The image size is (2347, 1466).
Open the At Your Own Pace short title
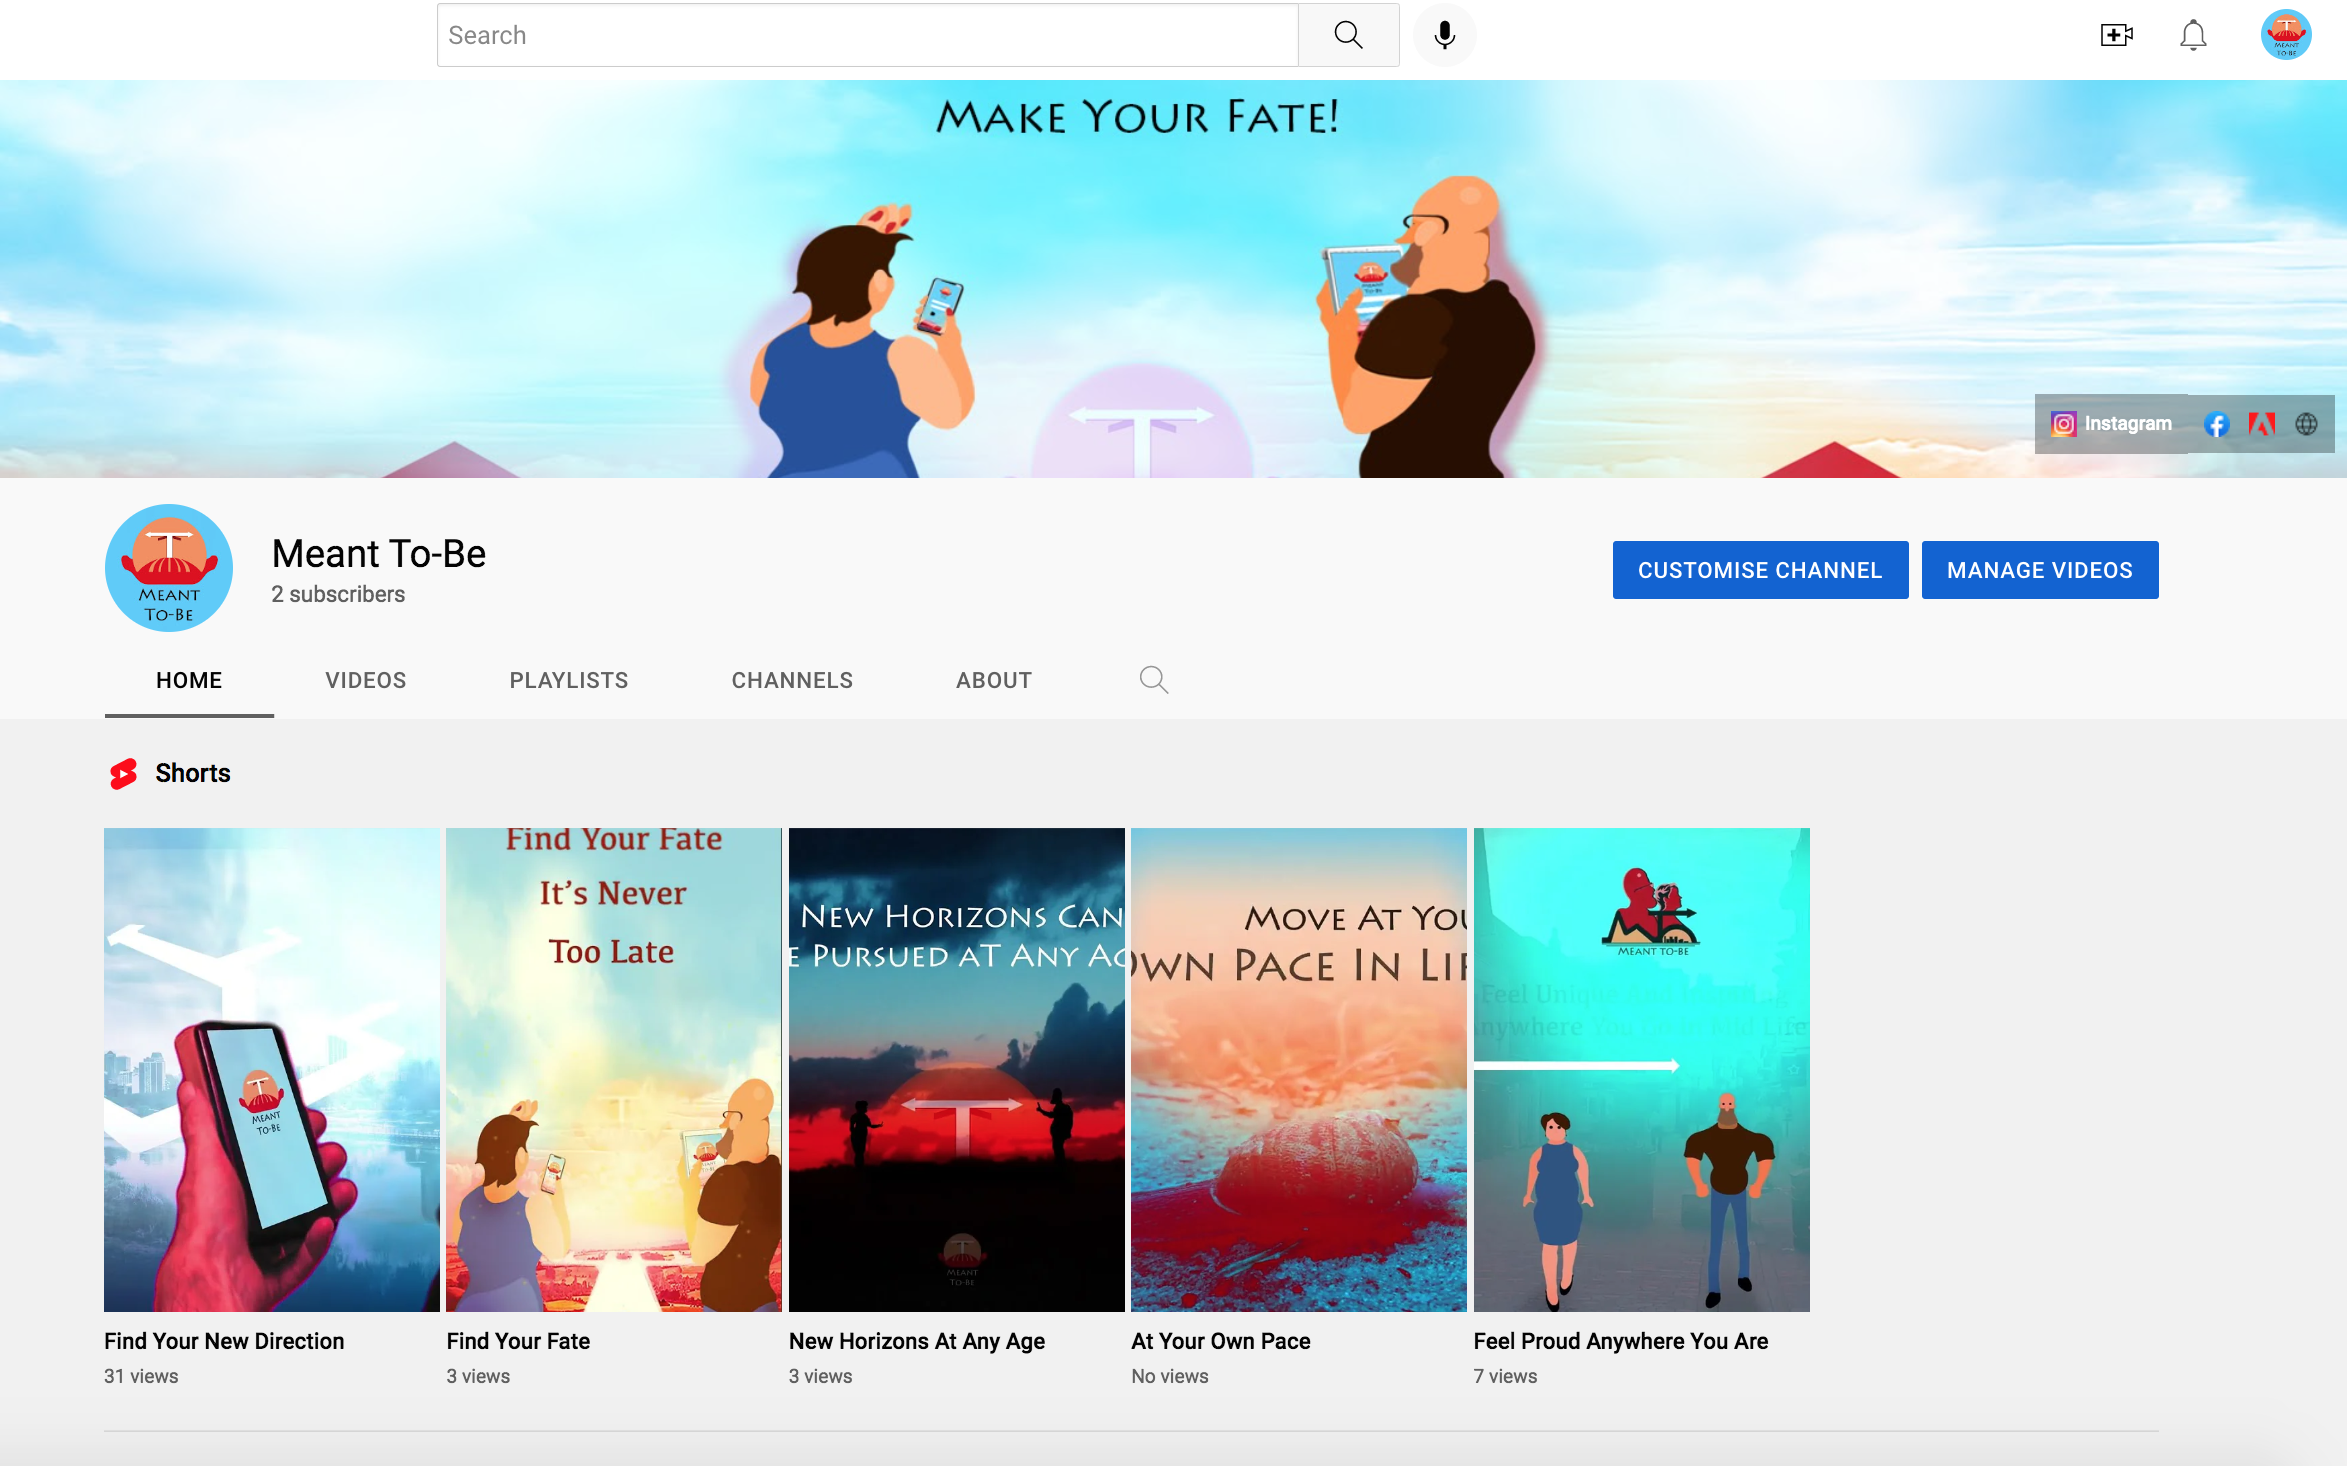(x=1221, y=1341)
